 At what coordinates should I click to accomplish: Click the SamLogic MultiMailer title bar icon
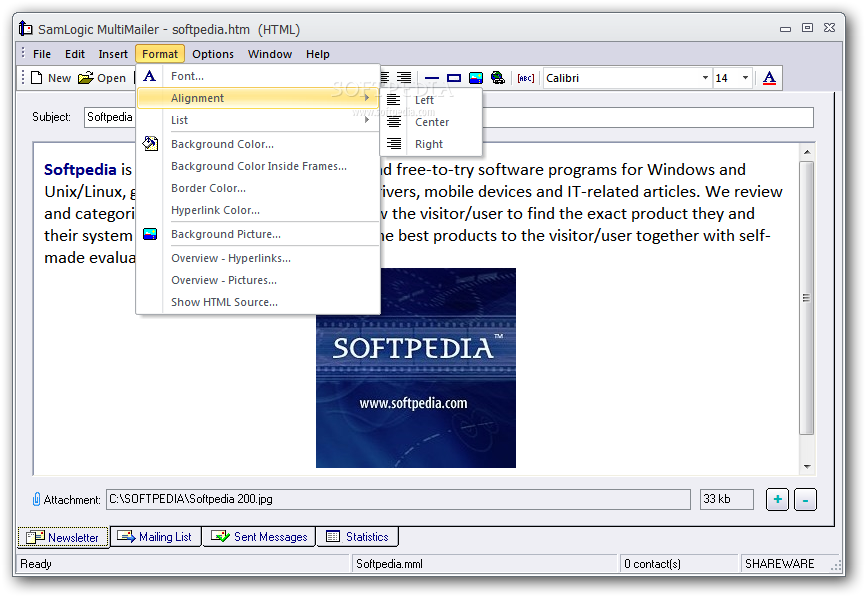[25, 28]
